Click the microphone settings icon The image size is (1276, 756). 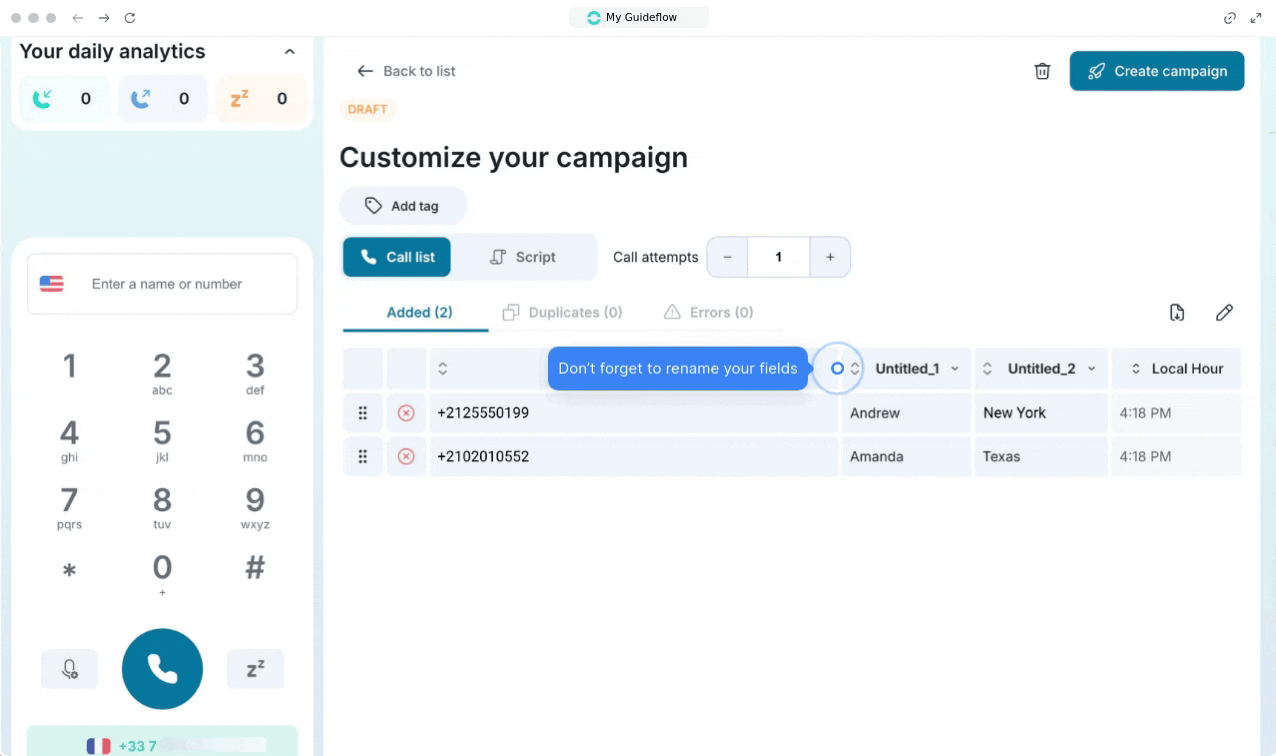[x=70, y=669]
